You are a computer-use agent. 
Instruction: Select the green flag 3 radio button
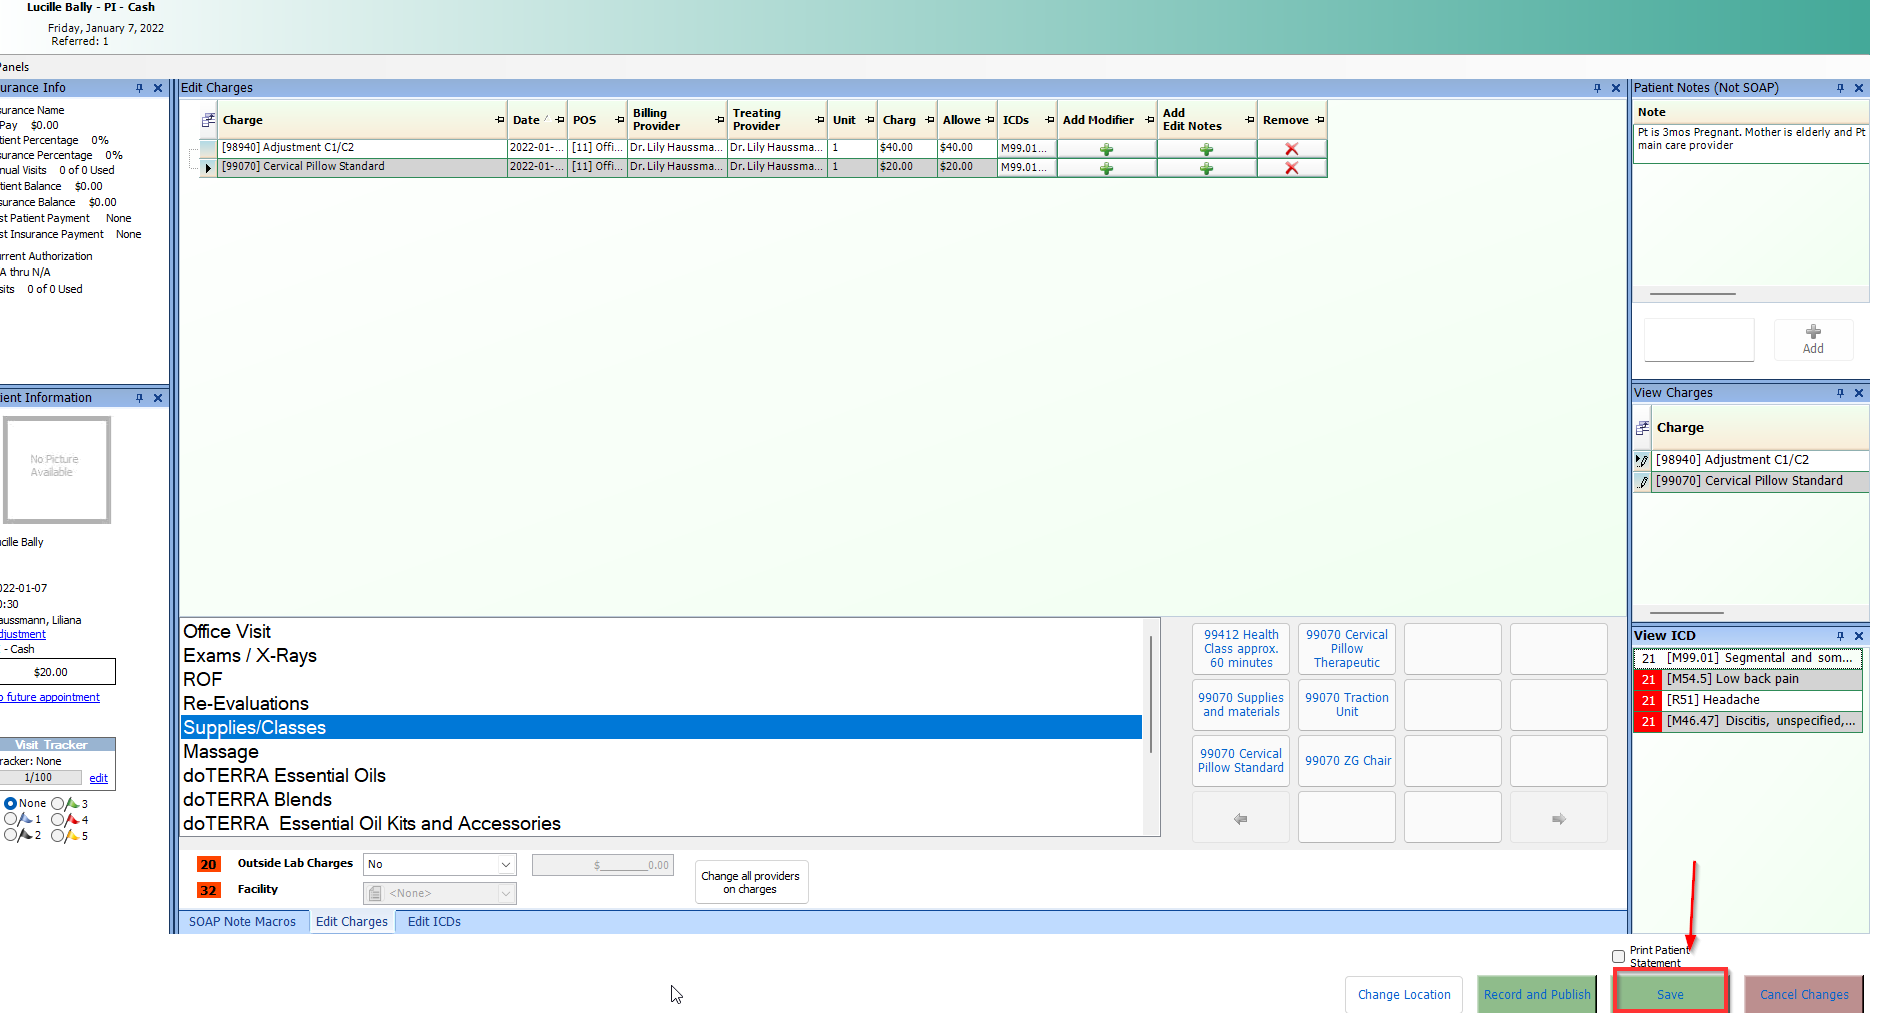[x=58, y=803]
